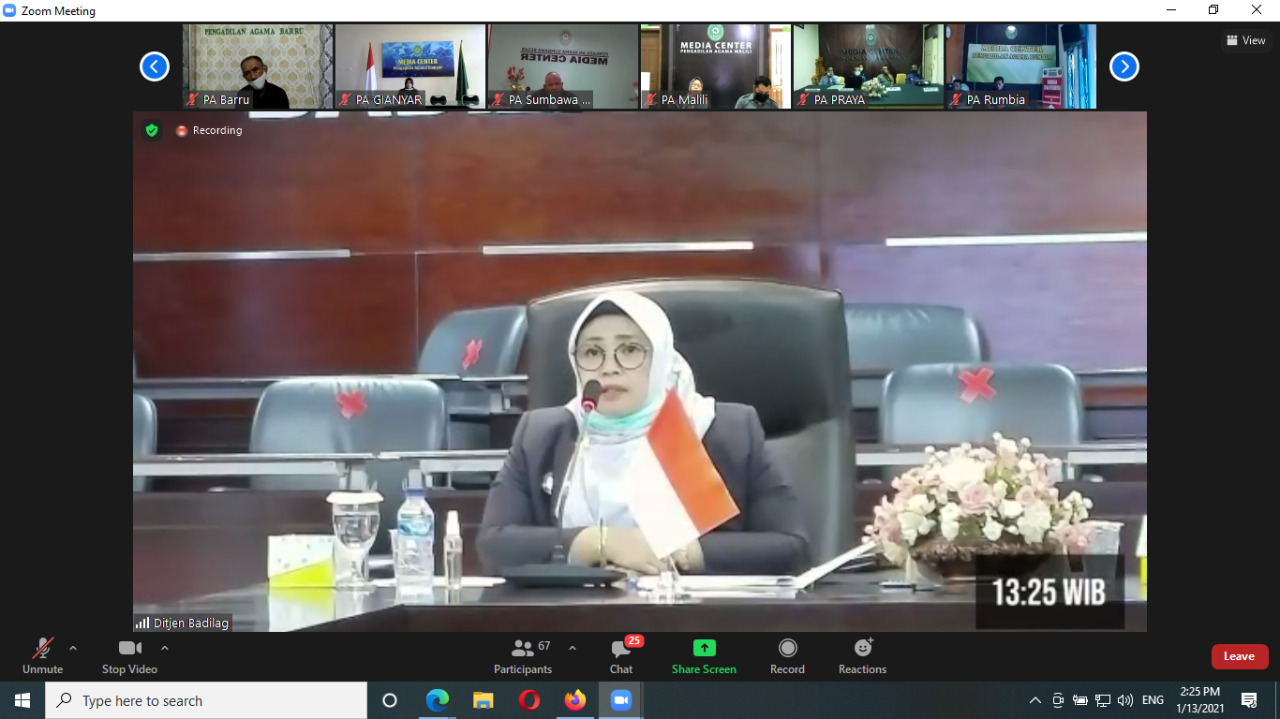The width and height of the screenshot is (1280, 719).
Task: Expand audio options arrow next to Unmute
Action: click(73, 648)
